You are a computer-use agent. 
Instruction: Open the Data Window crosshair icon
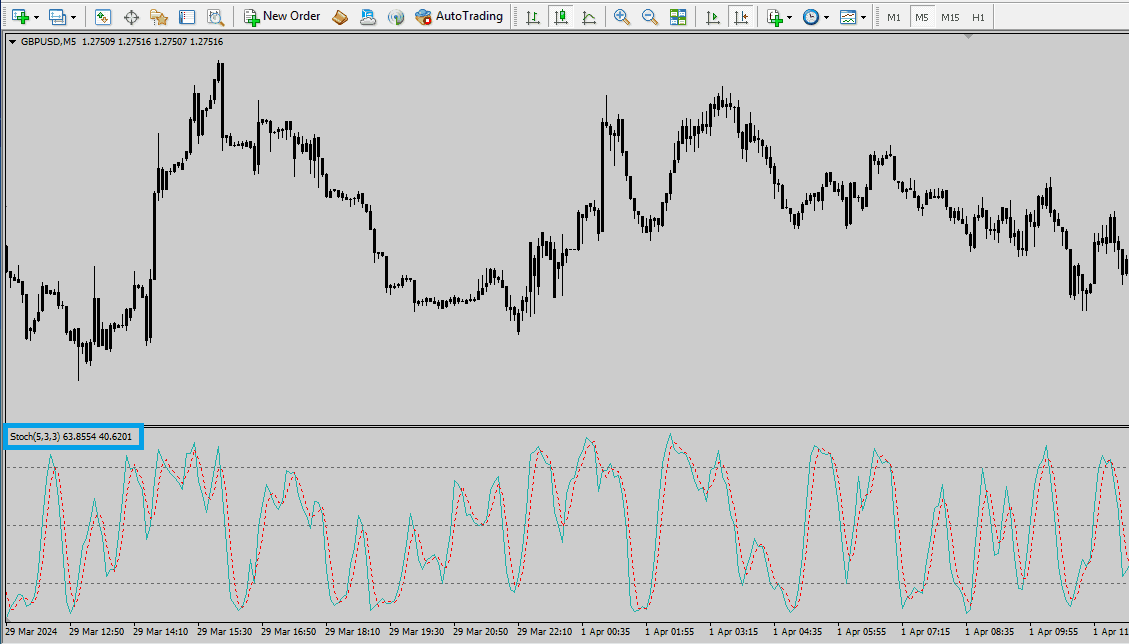[131, 17]
